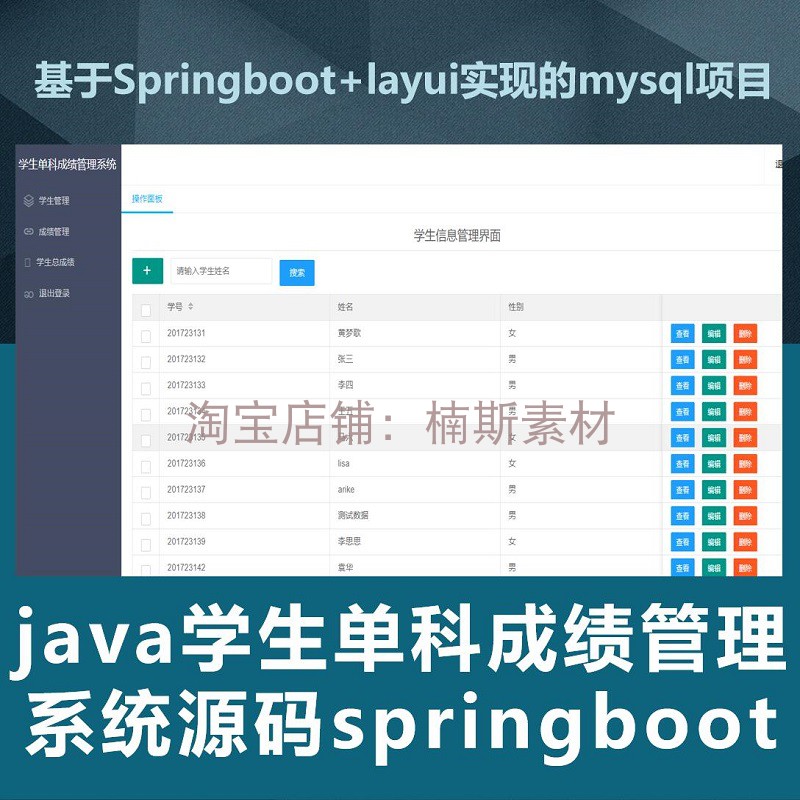The width and height of the screenshot is (800, 800).
Task: Select 退出登录 in the sidebar
Action: coord(54,293)
